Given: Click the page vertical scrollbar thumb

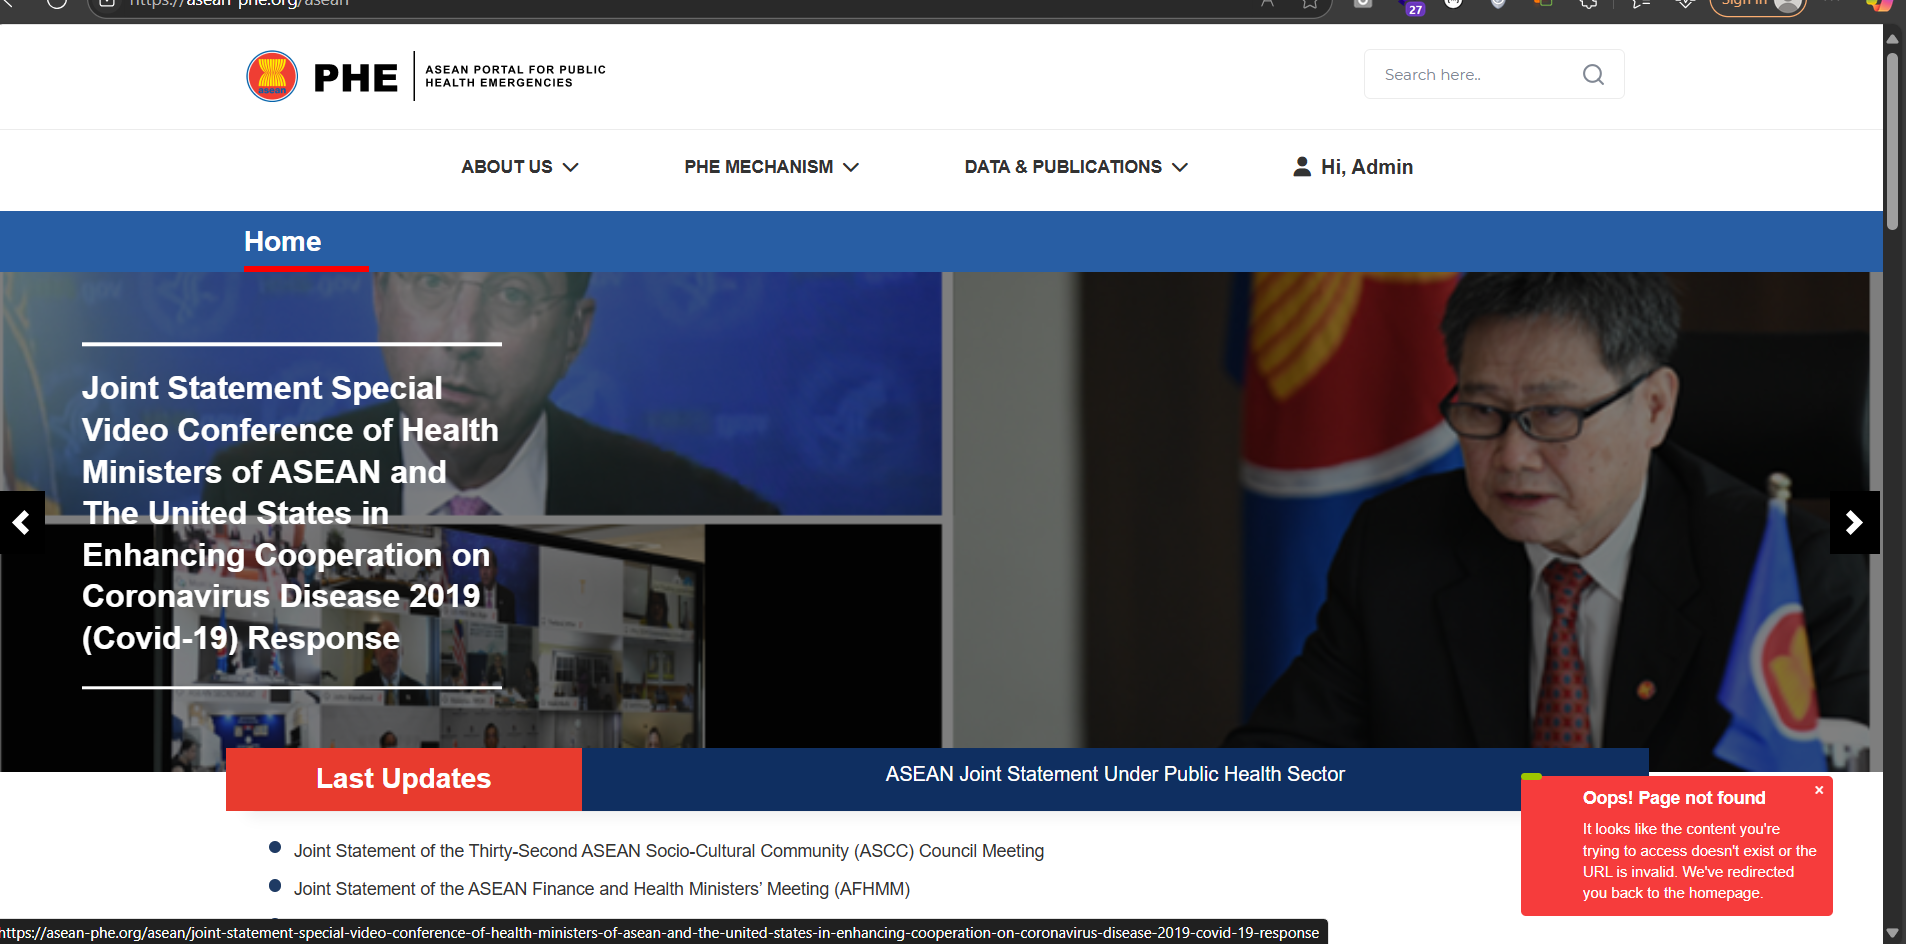Looking at the screenshot, I should 1891,140.
